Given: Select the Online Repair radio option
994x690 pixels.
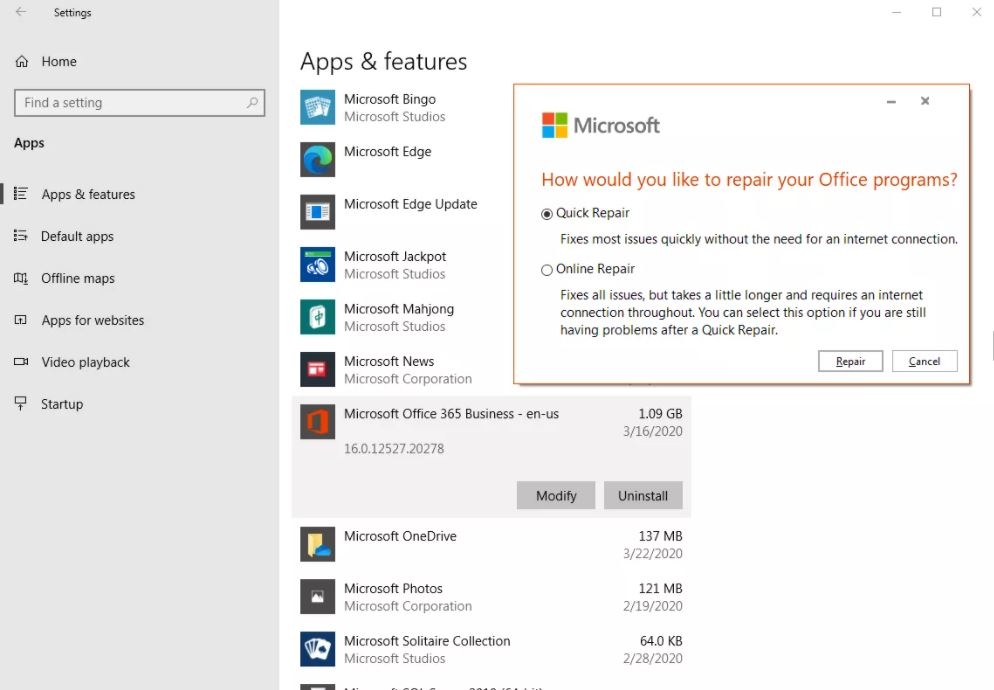Looking at the screenshot, I should coord(547,270).
